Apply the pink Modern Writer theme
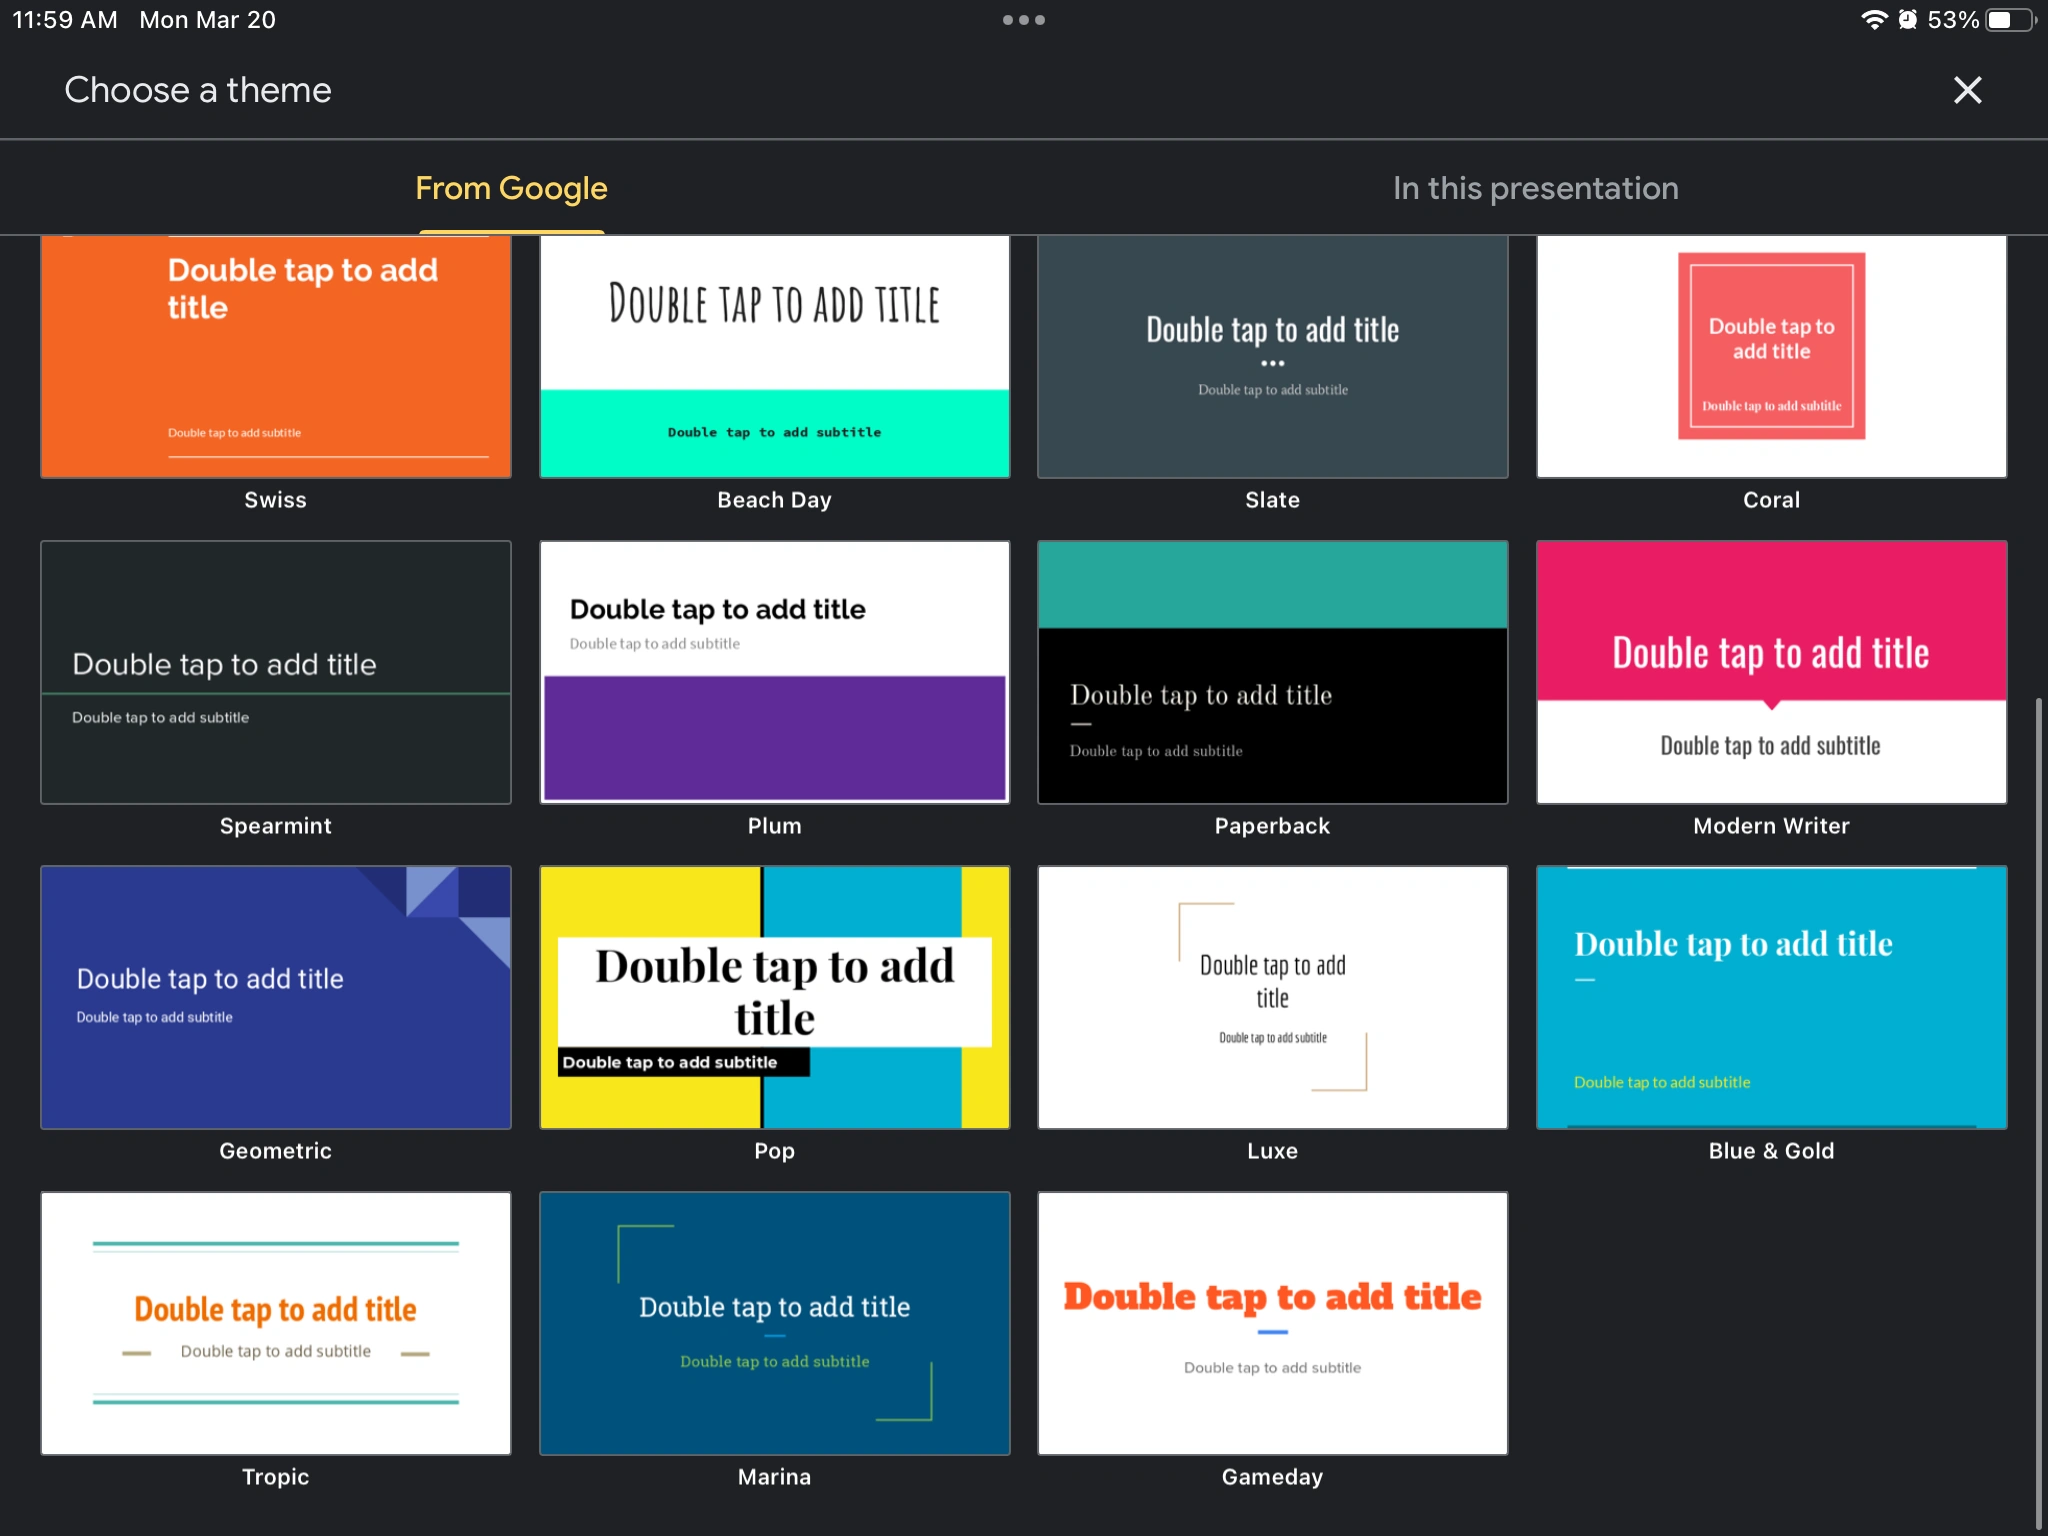 click(x=1771, y=672)
